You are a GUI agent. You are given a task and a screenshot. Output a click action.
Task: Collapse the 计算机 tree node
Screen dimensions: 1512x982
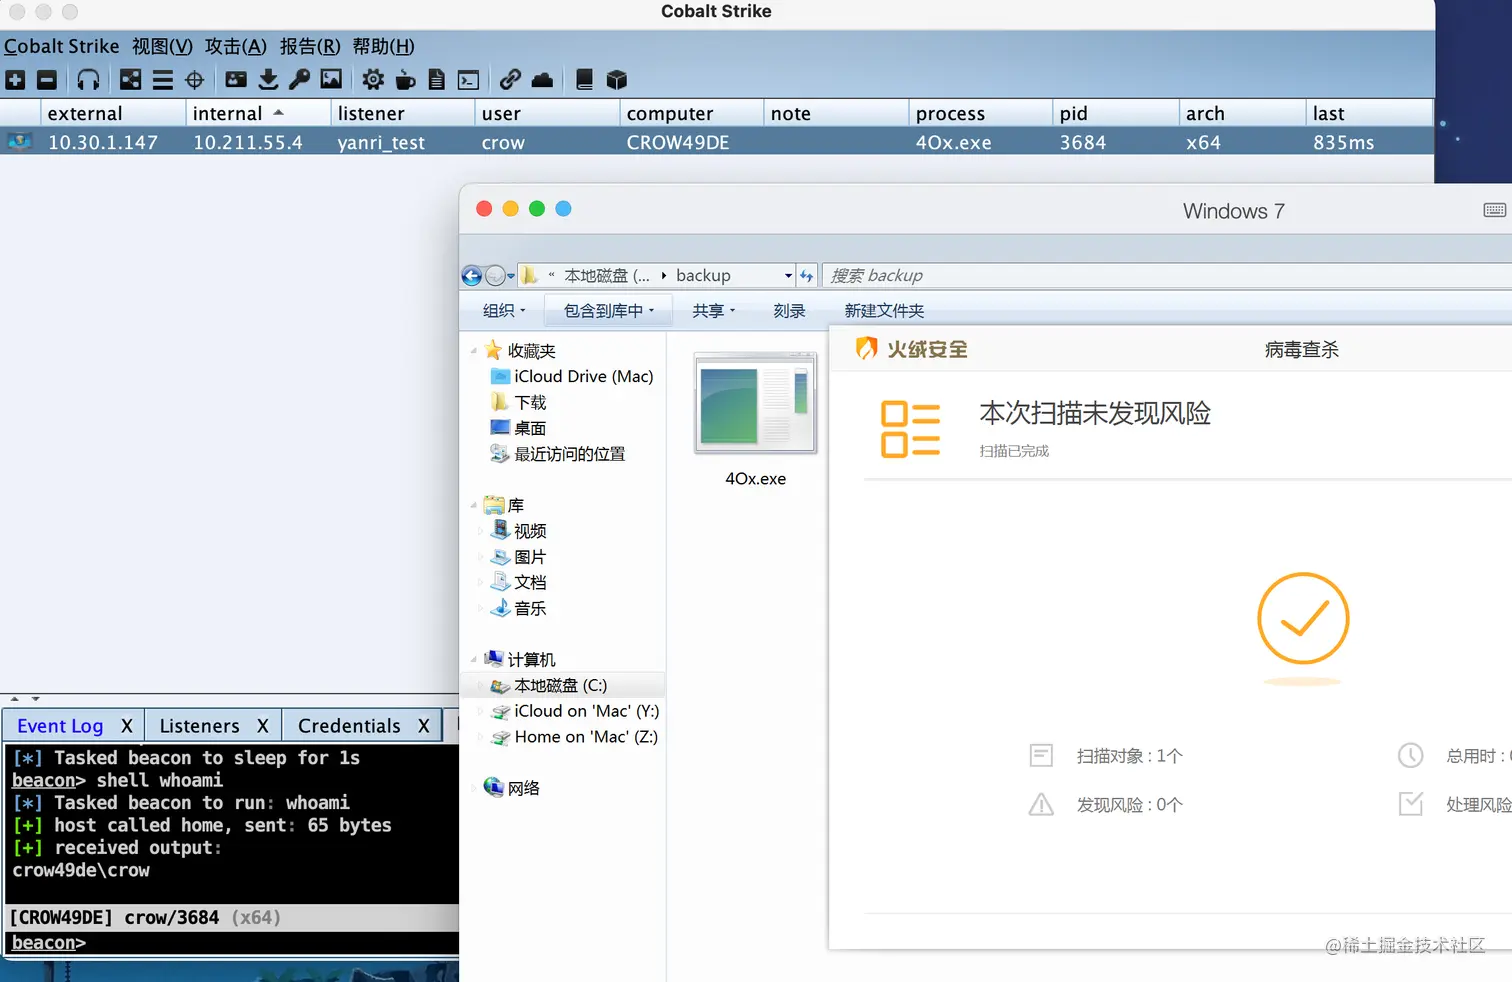[x=473, y=660]
